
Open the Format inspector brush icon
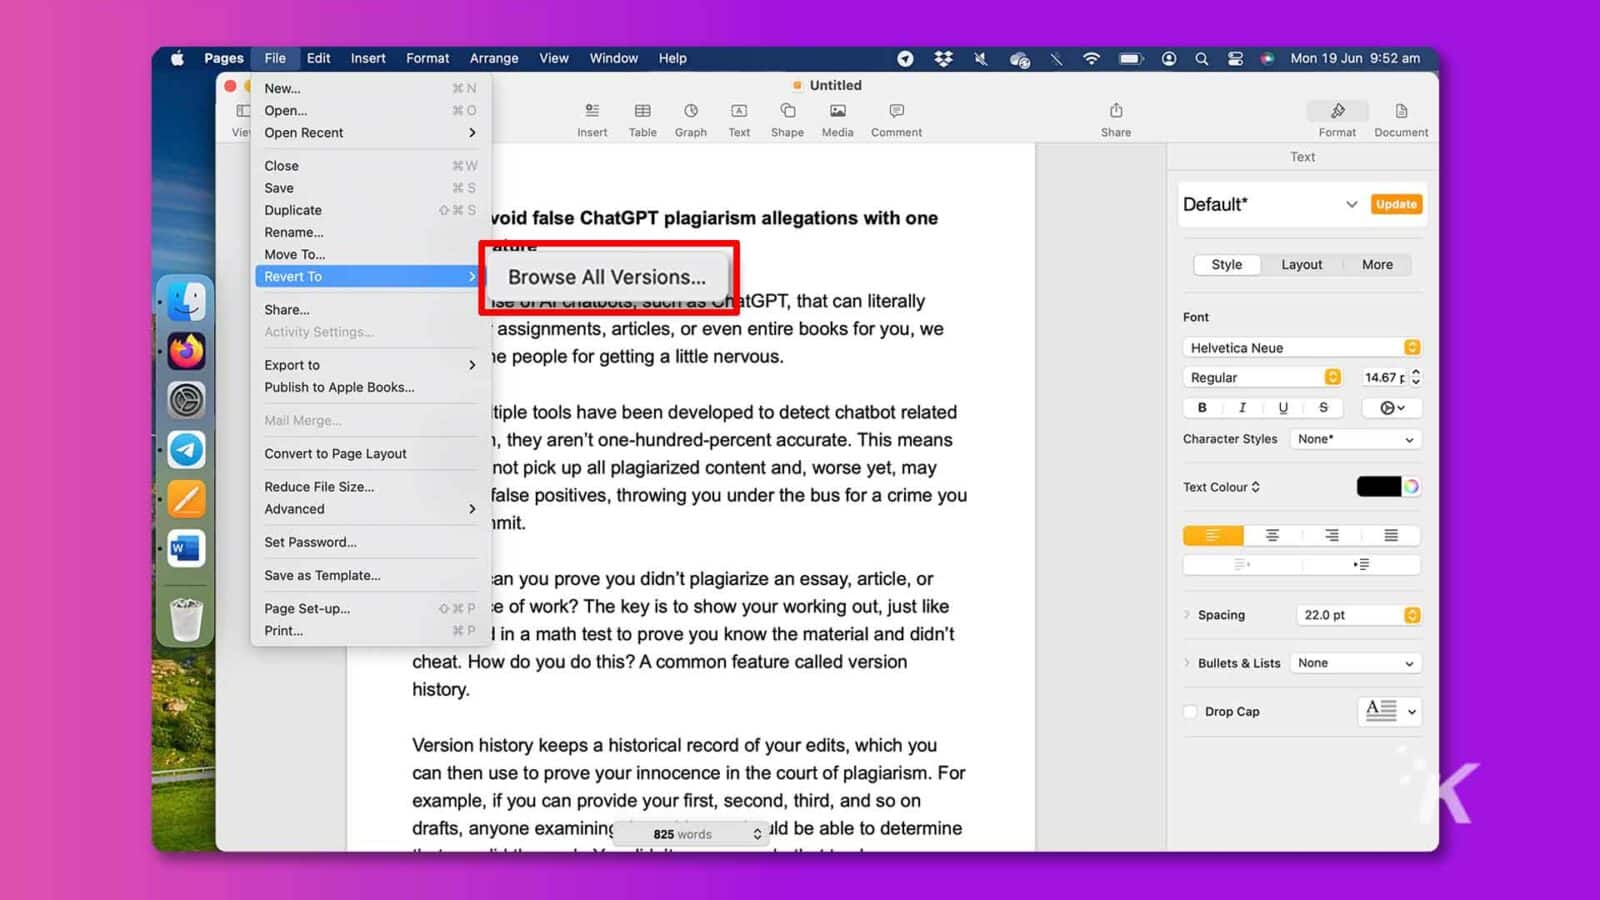click(1337, 111)
